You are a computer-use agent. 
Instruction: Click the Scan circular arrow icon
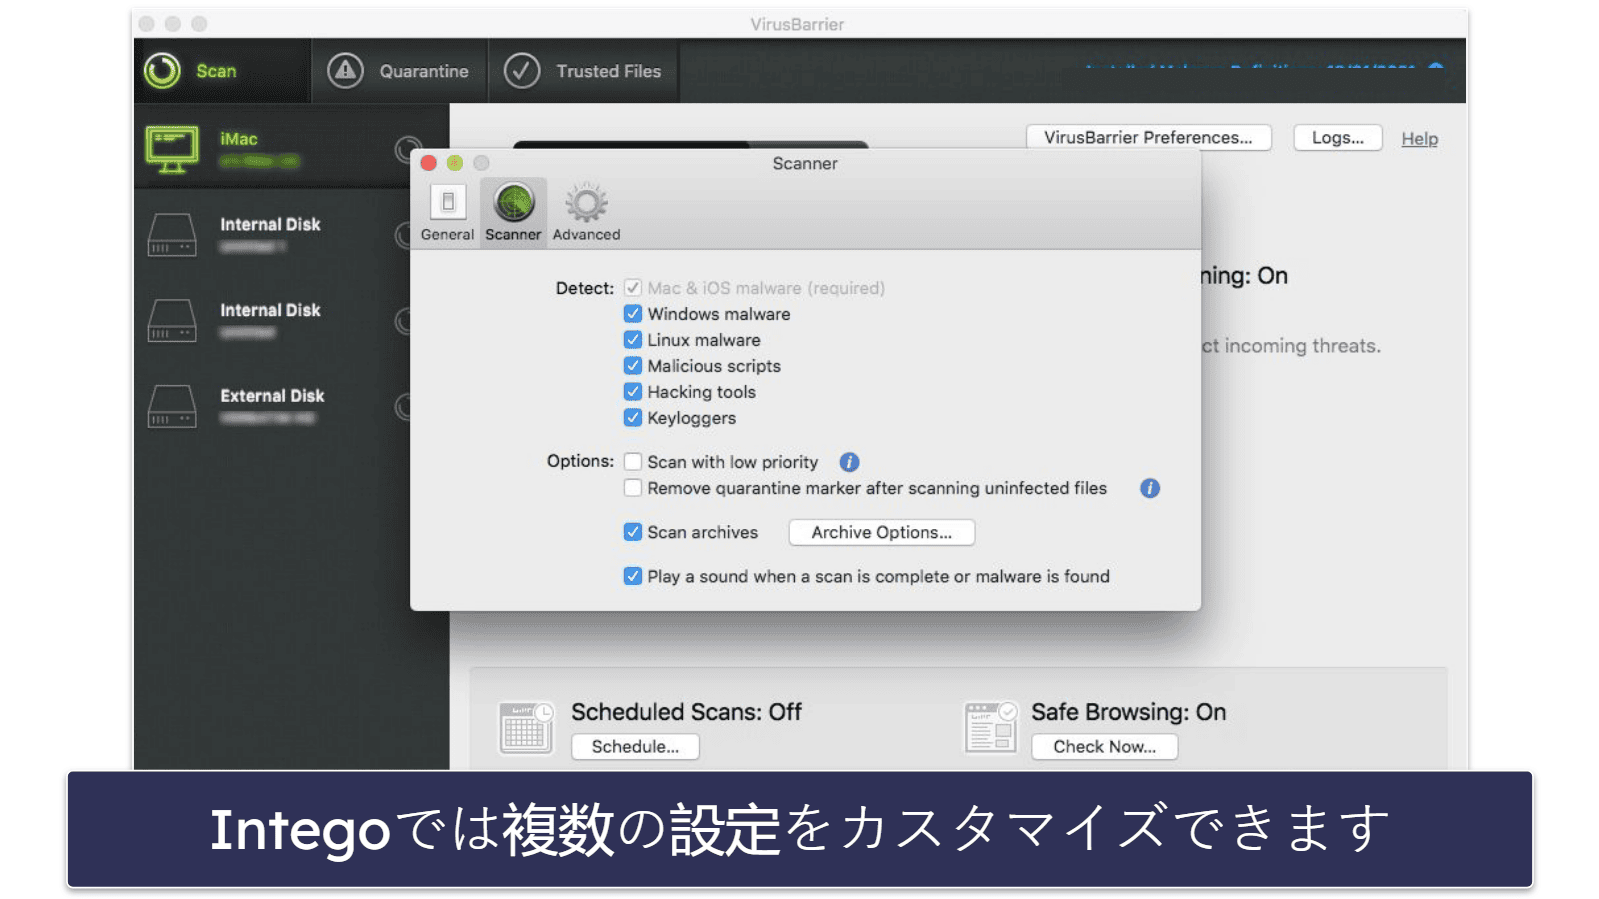coord(162,71)
